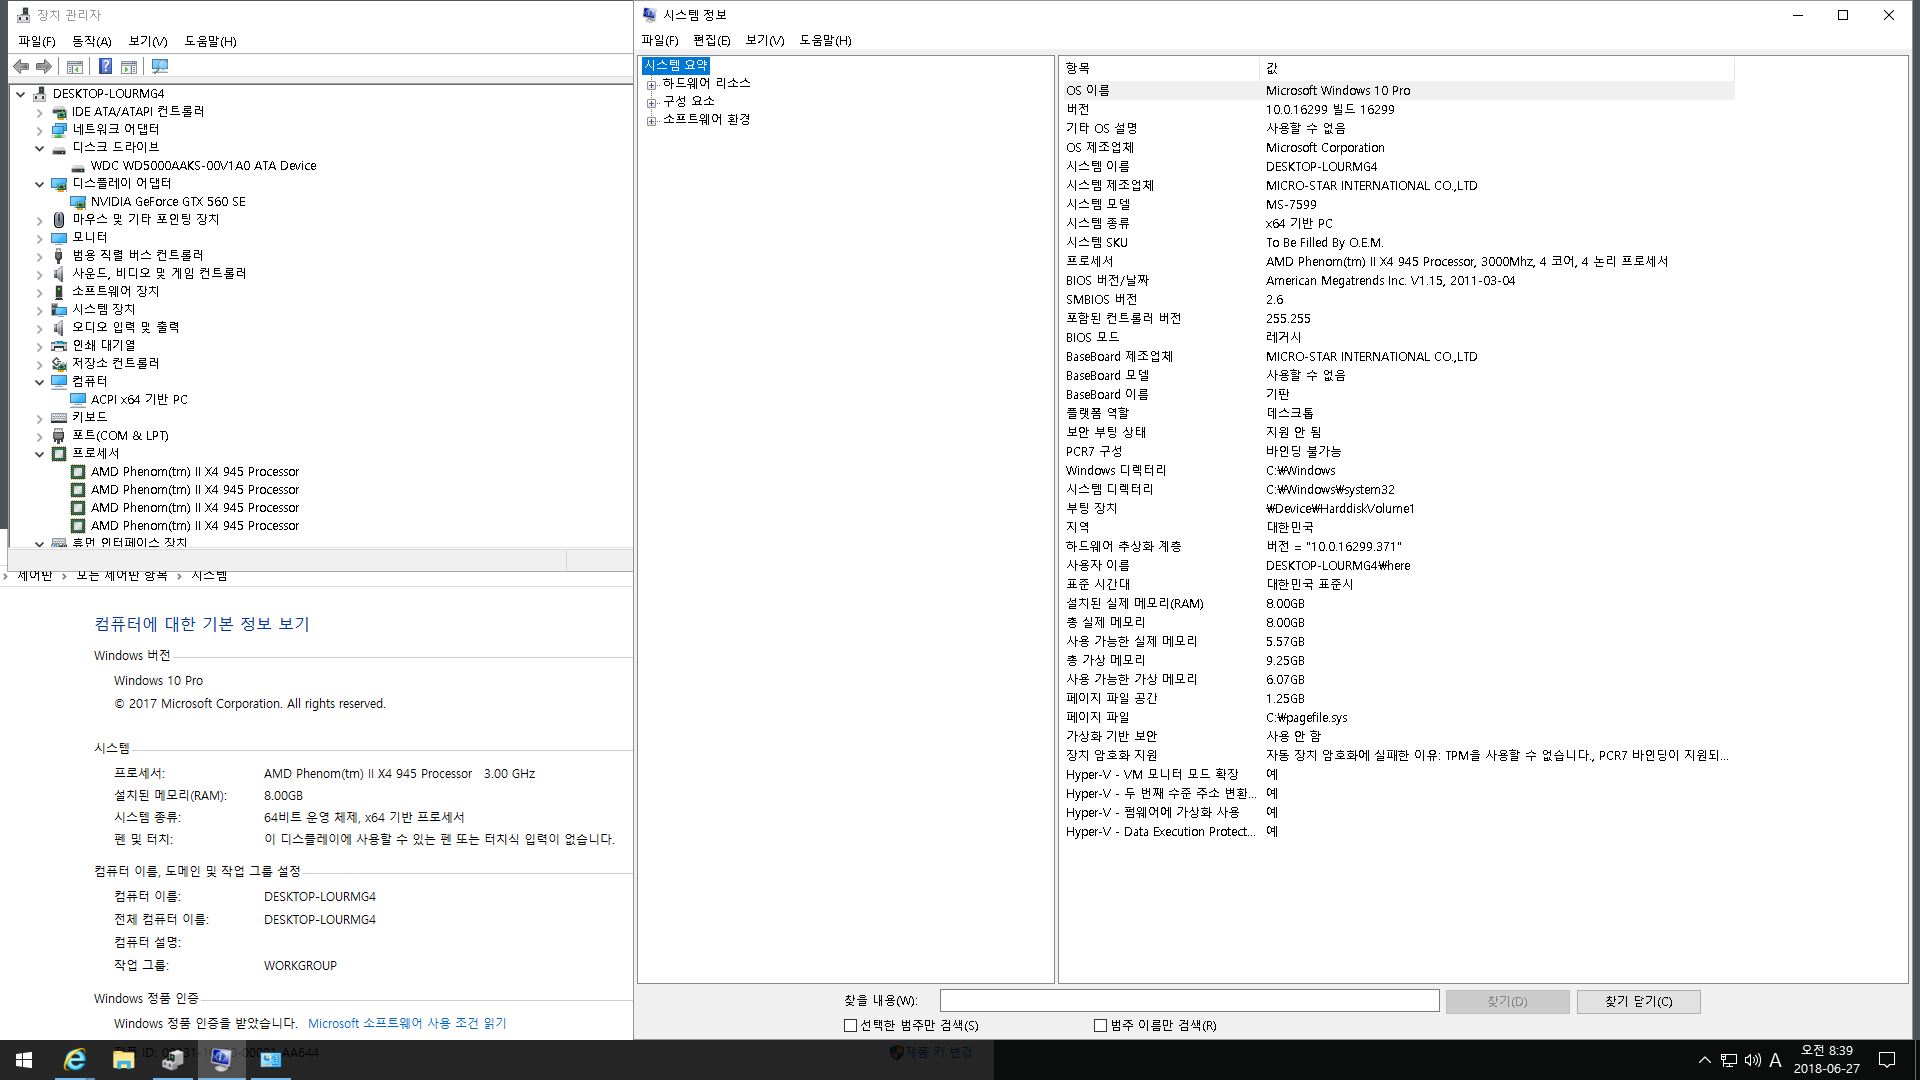Select the 프로세서 row in System Information
Screen dimensions: 1920x1080
[x=1397, y=261]
